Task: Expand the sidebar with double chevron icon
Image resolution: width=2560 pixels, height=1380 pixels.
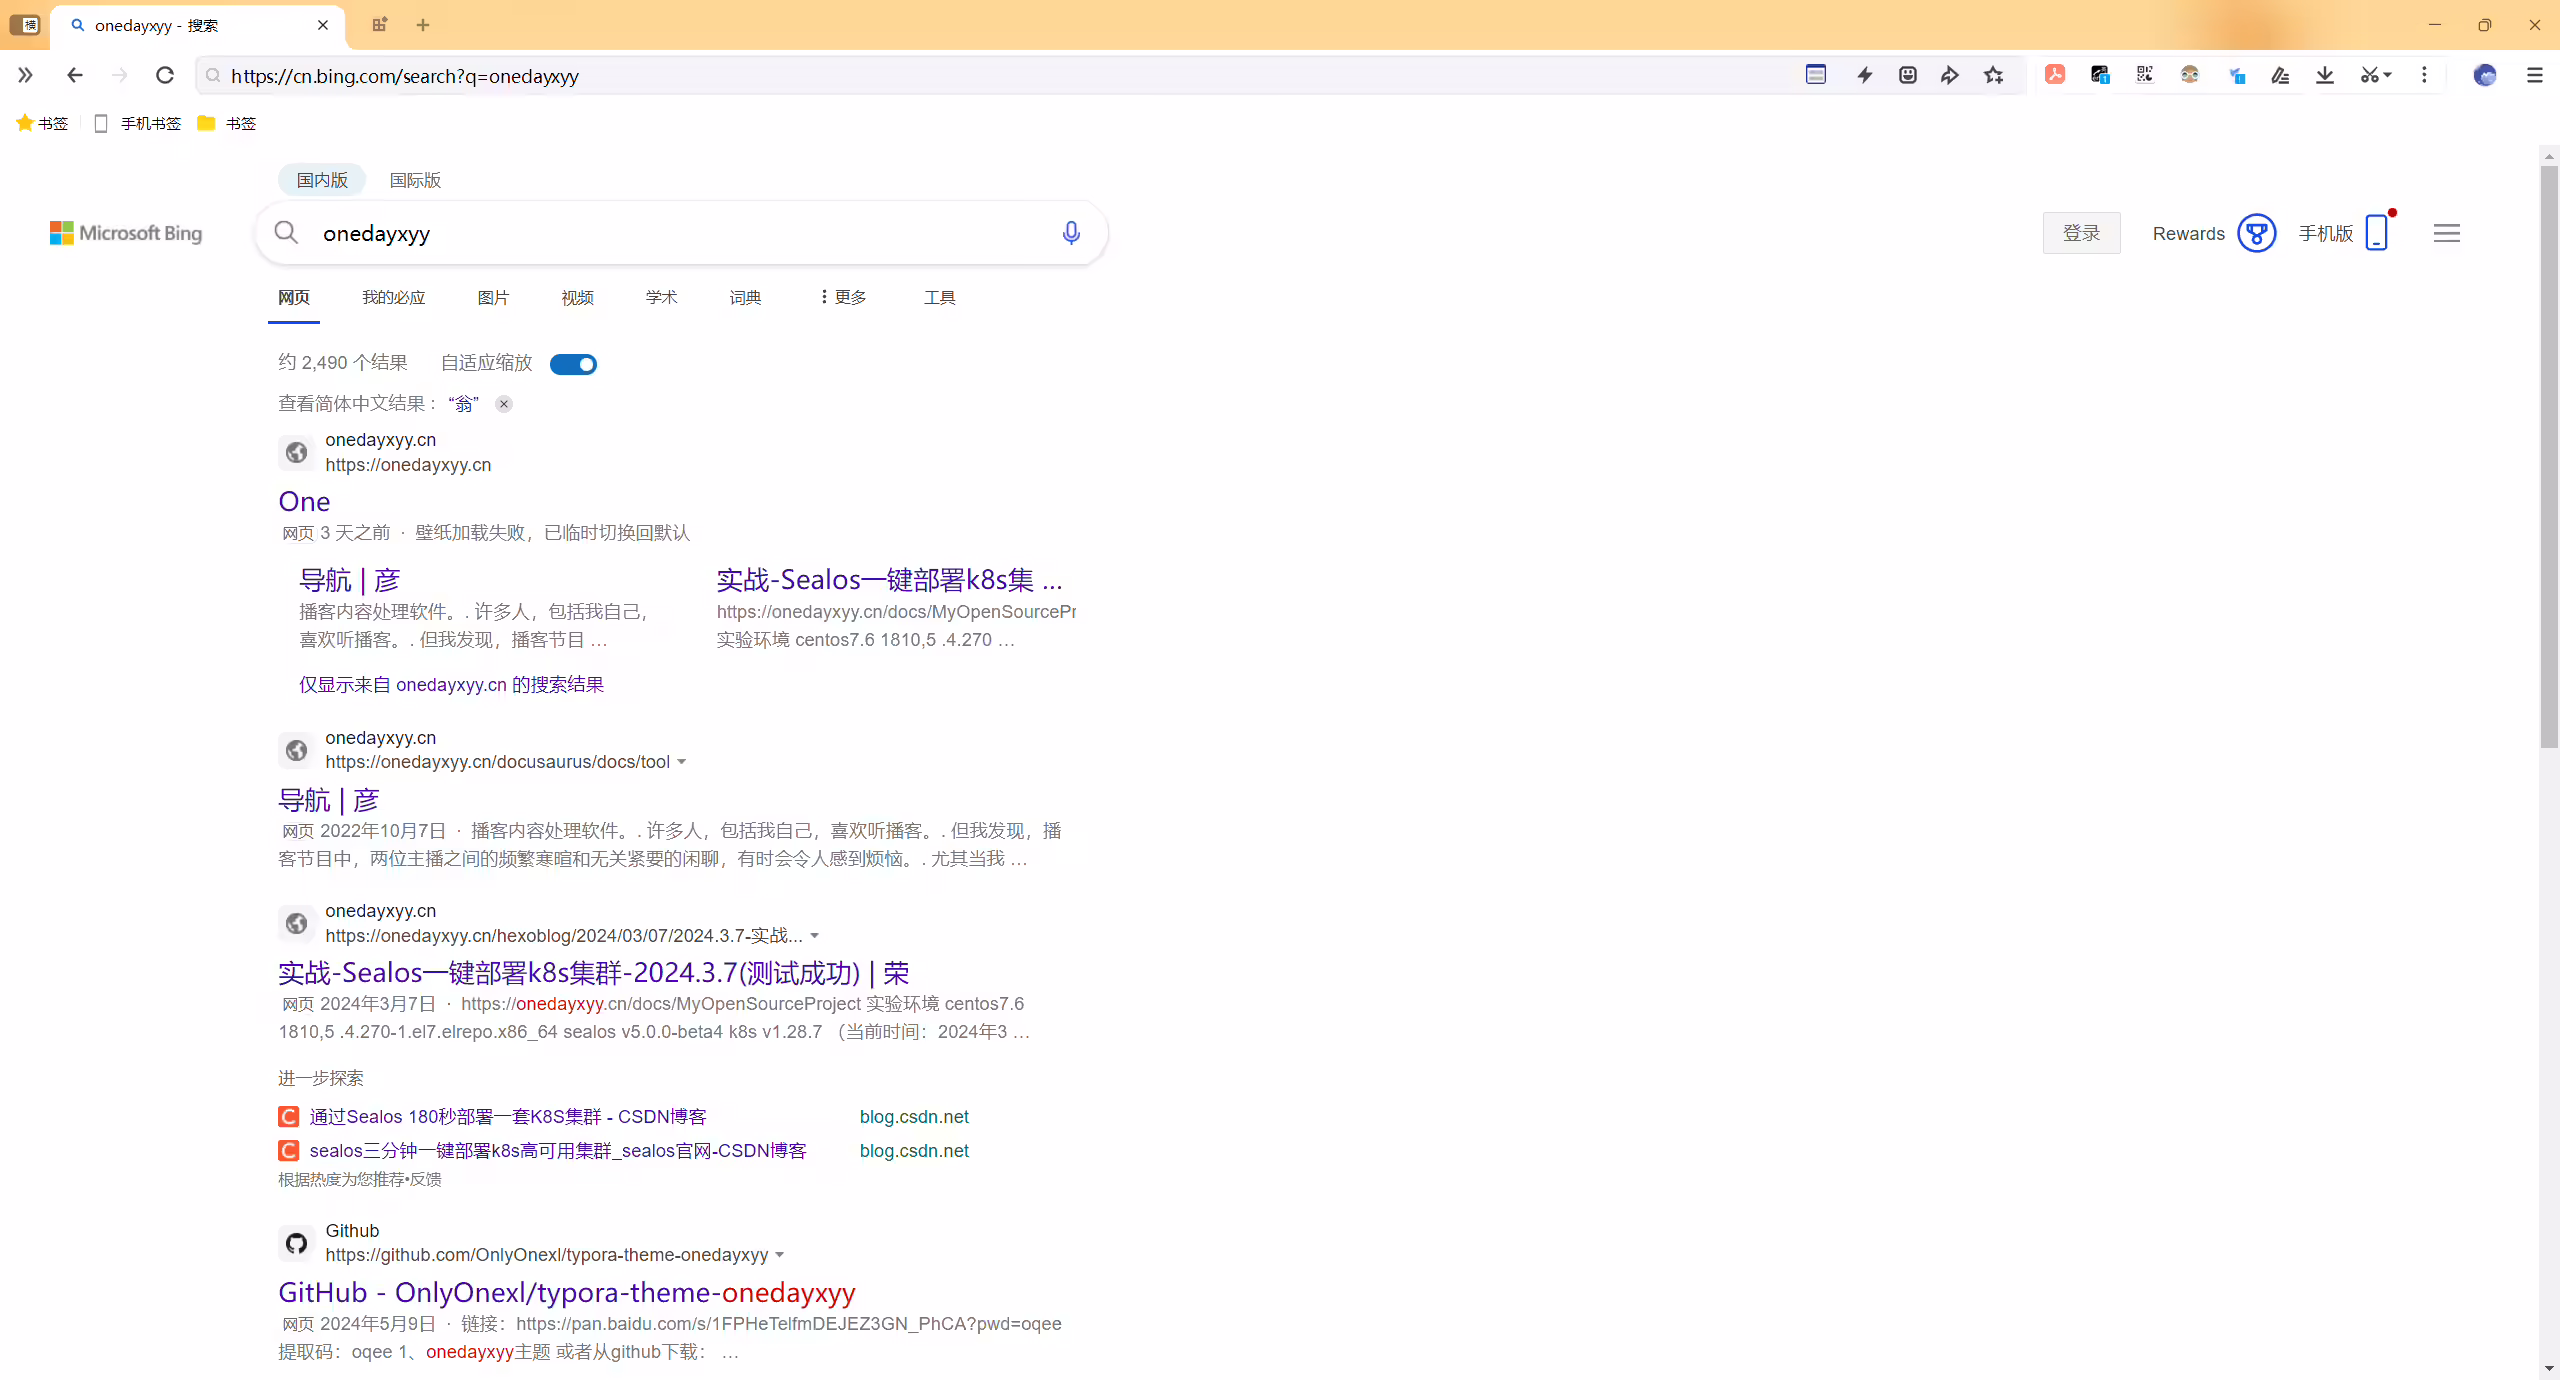Action: 25,75
